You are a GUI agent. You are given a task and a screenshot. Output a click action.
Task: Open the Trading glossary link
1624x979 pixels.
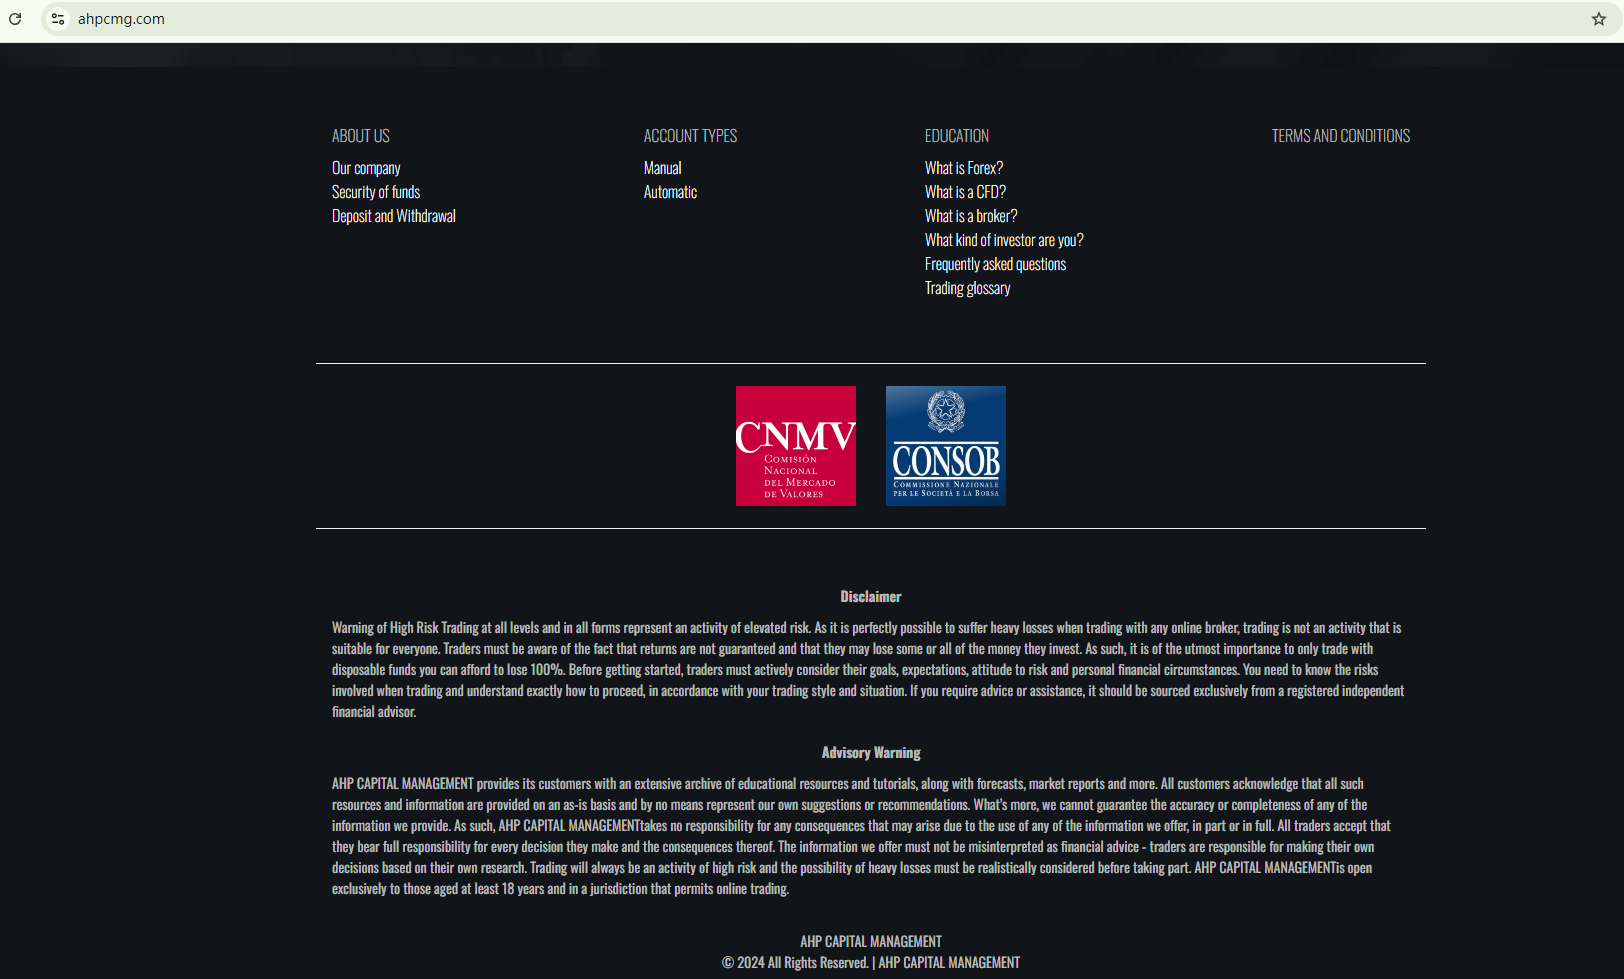click(968, 288)
